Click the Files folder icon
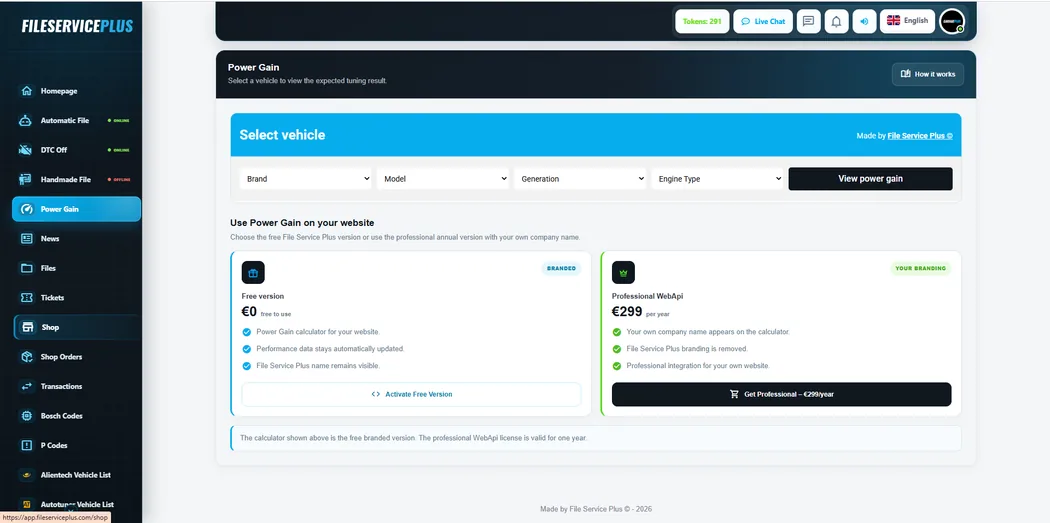Screen dimensions: 1050x523 (26, 268)
